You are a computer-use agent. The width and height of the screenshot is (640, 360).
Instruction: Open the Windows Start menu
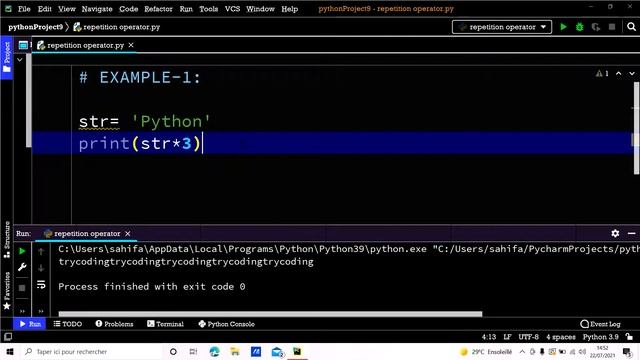(x=10, y=351)
